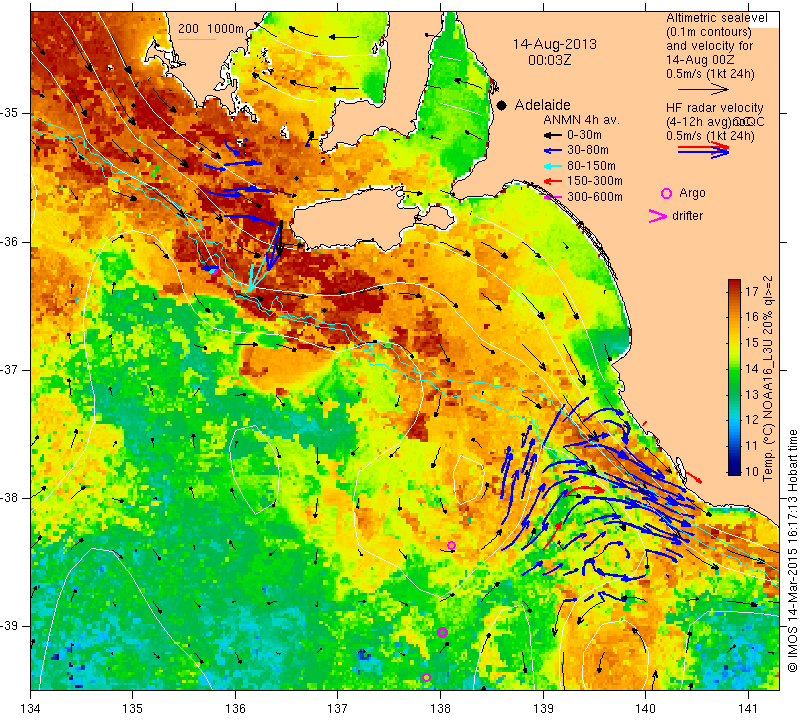Click the colorbar tick label 10
This screenshot has height=720, width=800.
[x=752, y=471]
